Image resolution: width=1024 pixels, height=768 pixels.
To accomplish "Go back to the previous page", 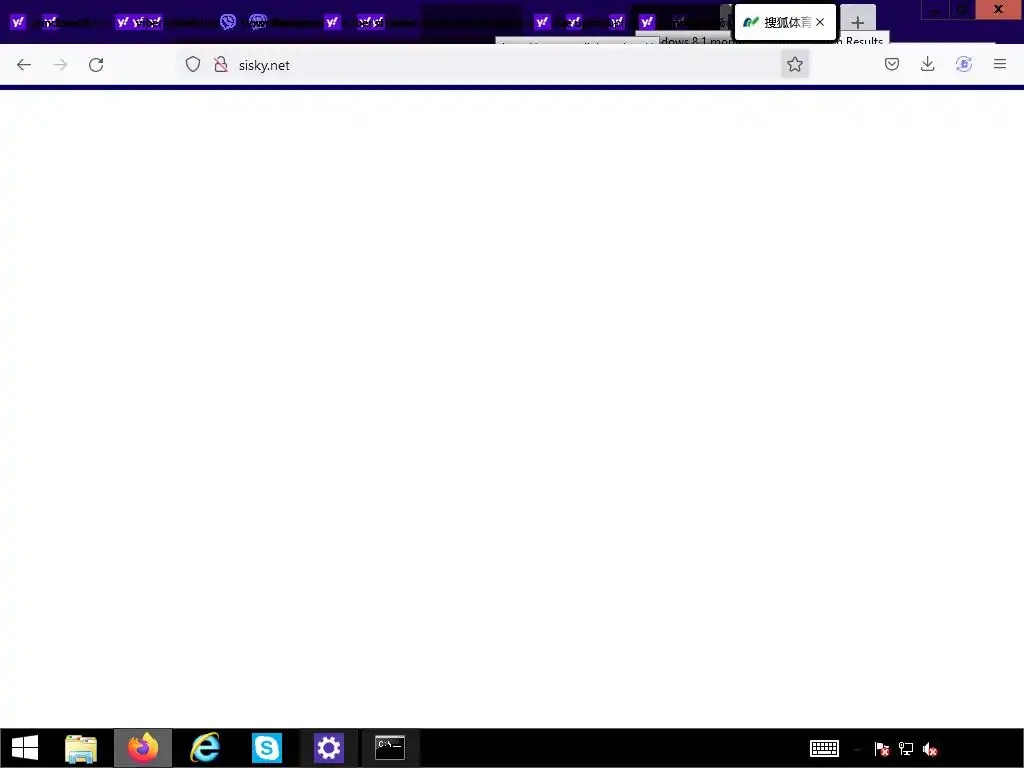I will click(x=24, y=65).
